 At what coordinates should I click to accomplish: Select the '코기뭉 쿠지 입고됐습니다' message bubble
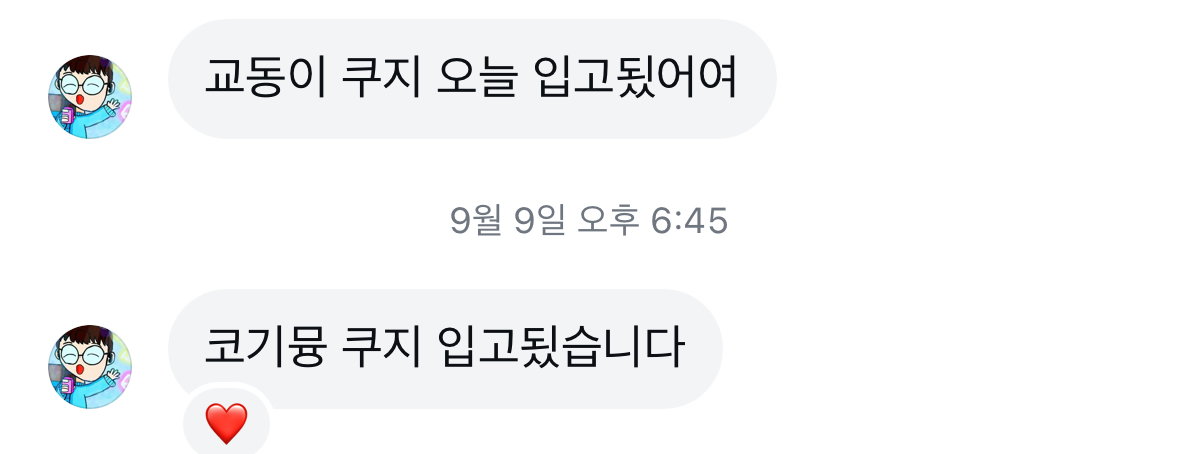pyautogui.click(x=445, y=349)
